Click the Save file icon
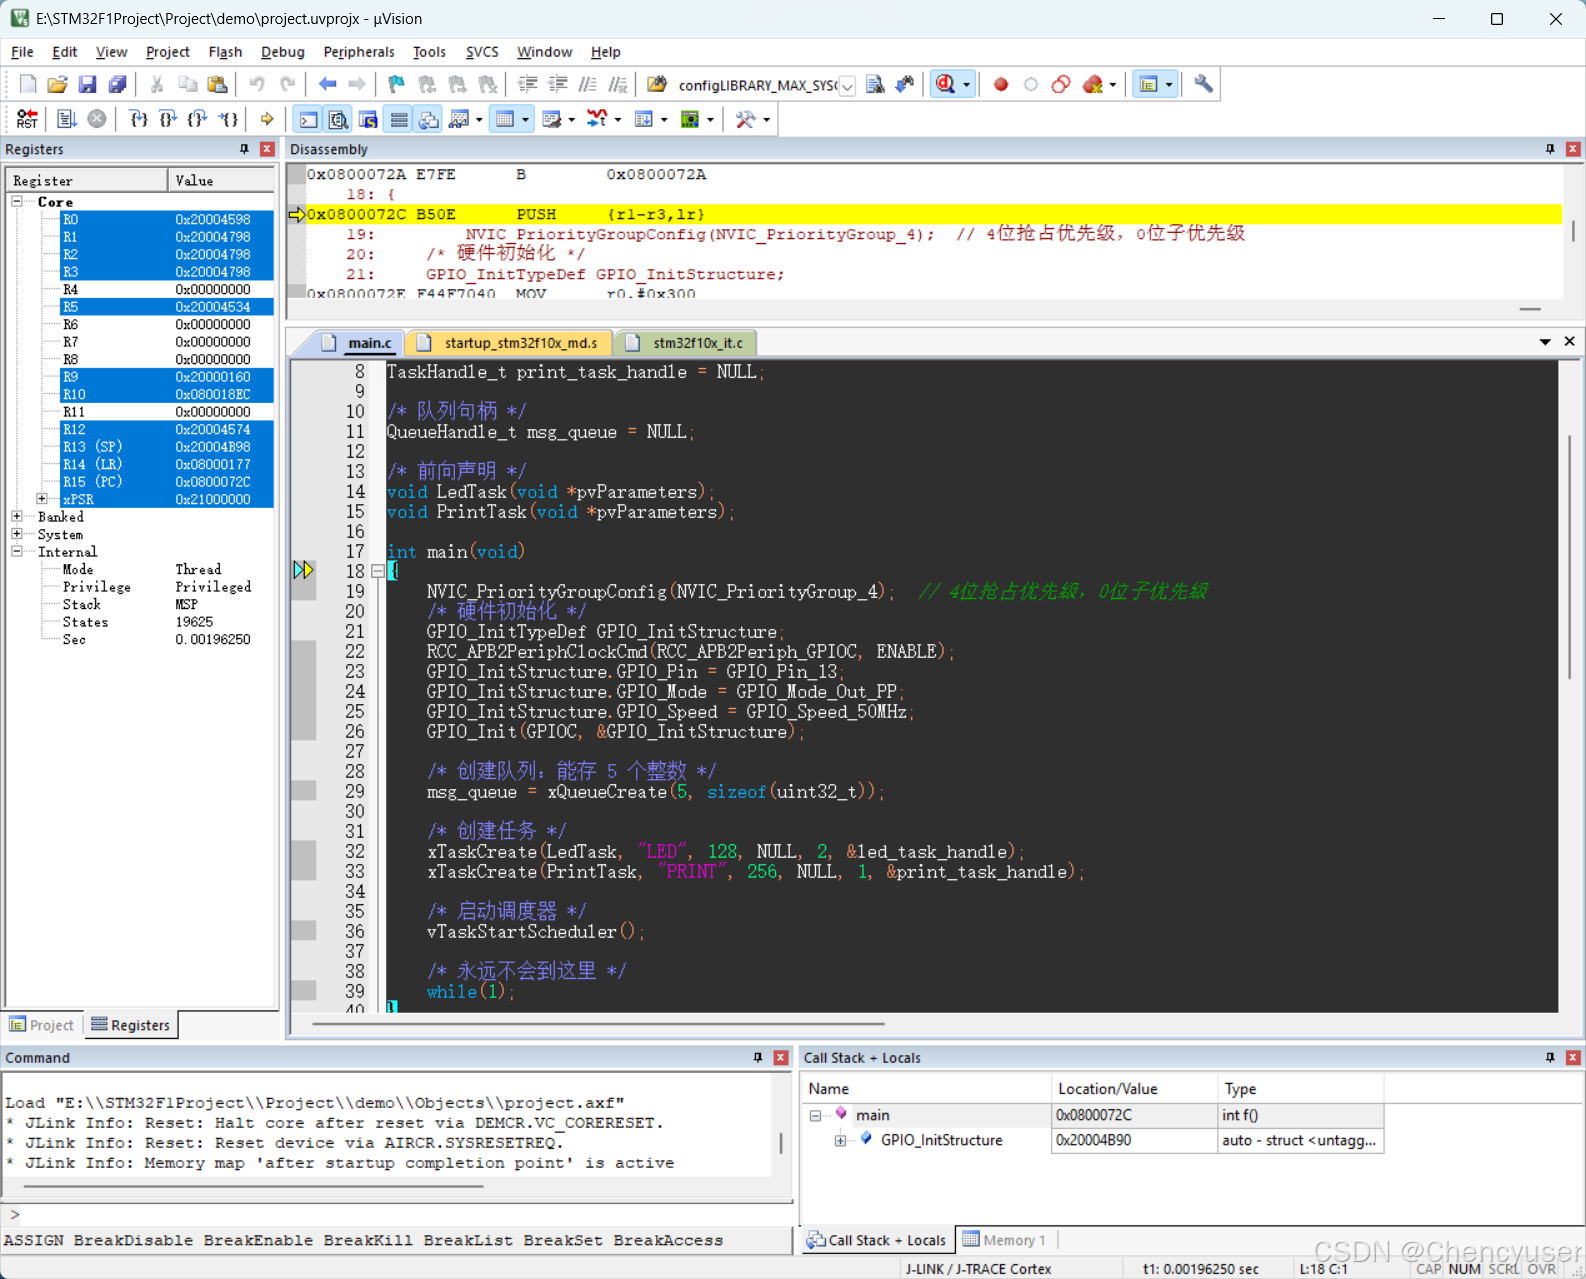Screen dimensions: 1586x1279 click(x=87, y=85)
